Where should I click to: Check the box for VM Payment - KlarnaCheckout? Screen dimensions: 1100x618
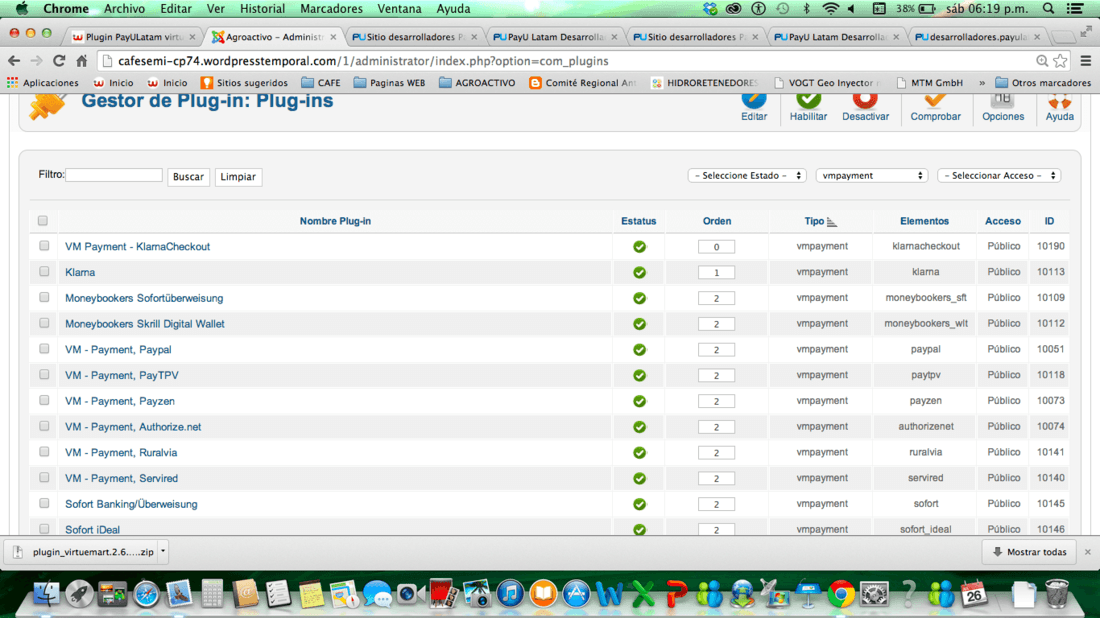pyautogui.click(x=44, y=246)
